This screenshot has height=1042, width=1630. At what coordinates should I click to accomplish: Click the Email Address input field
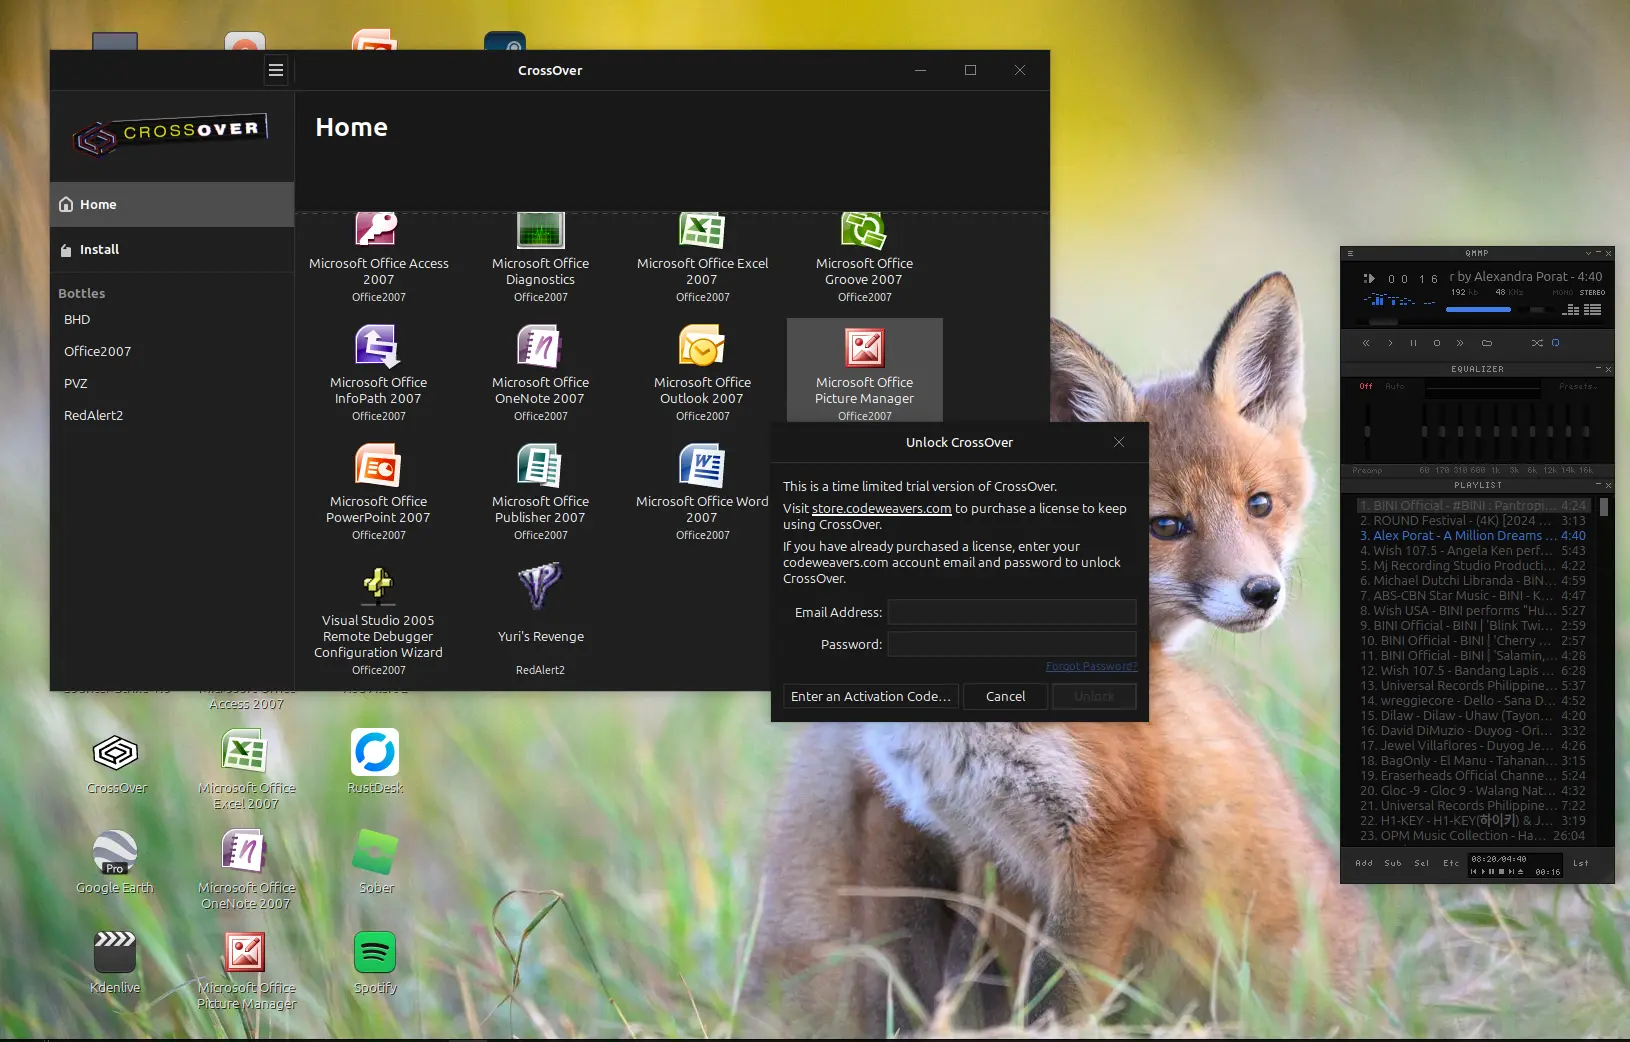(x=1012, y=612)
